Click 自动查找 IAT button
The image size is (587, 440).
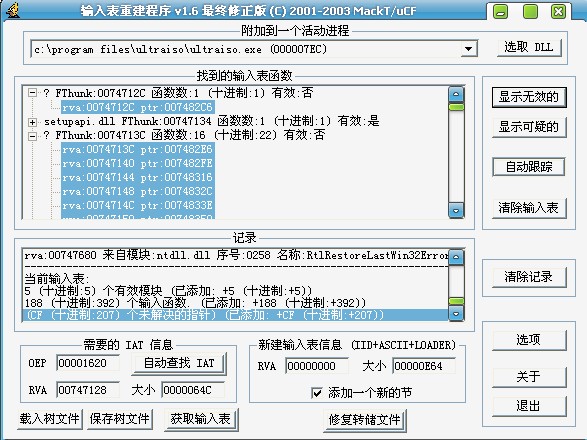179,363
